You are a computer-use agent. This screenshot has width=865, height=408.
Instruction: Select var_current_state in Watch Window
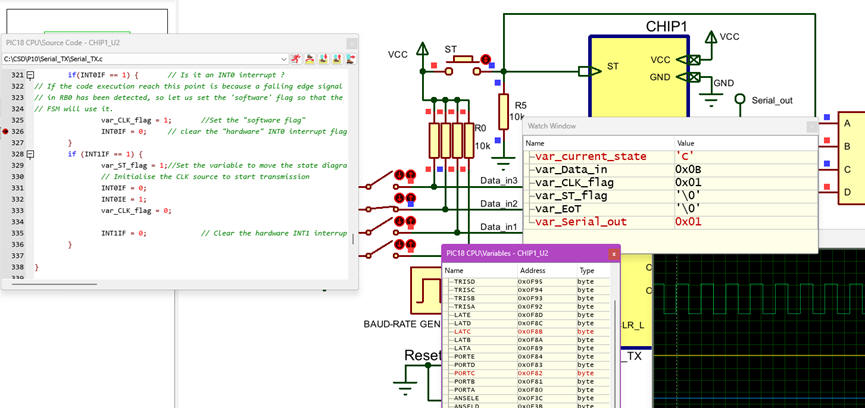[x=588, y=156]
